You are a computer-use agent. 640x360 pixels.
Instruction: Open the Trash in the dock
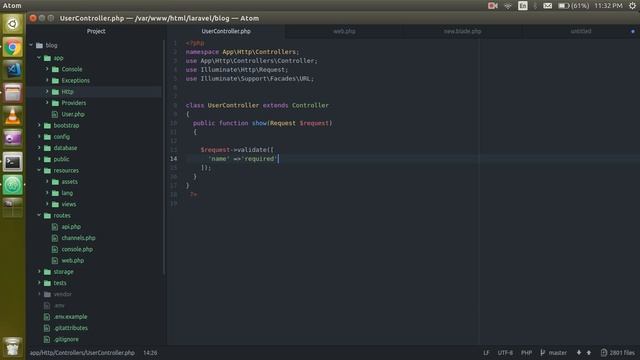pyautogui.click(x=13, y=347)
